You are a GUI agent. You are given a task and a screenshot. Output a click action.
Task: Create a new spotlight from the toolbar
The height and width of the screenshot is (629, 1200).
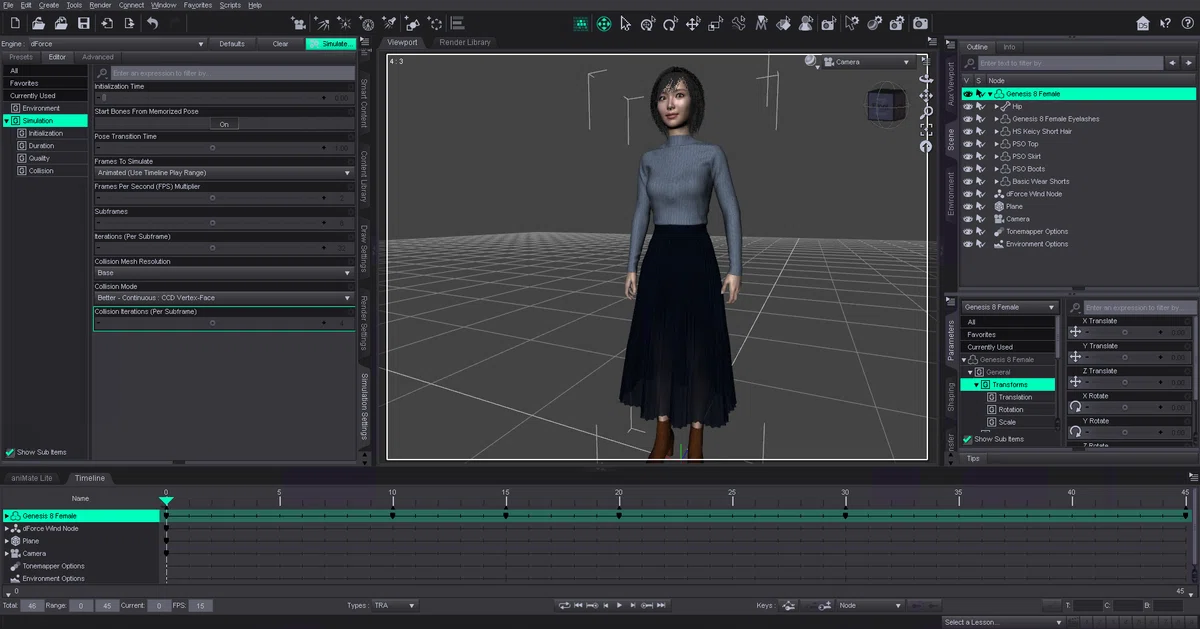click(x=389, y=23)
